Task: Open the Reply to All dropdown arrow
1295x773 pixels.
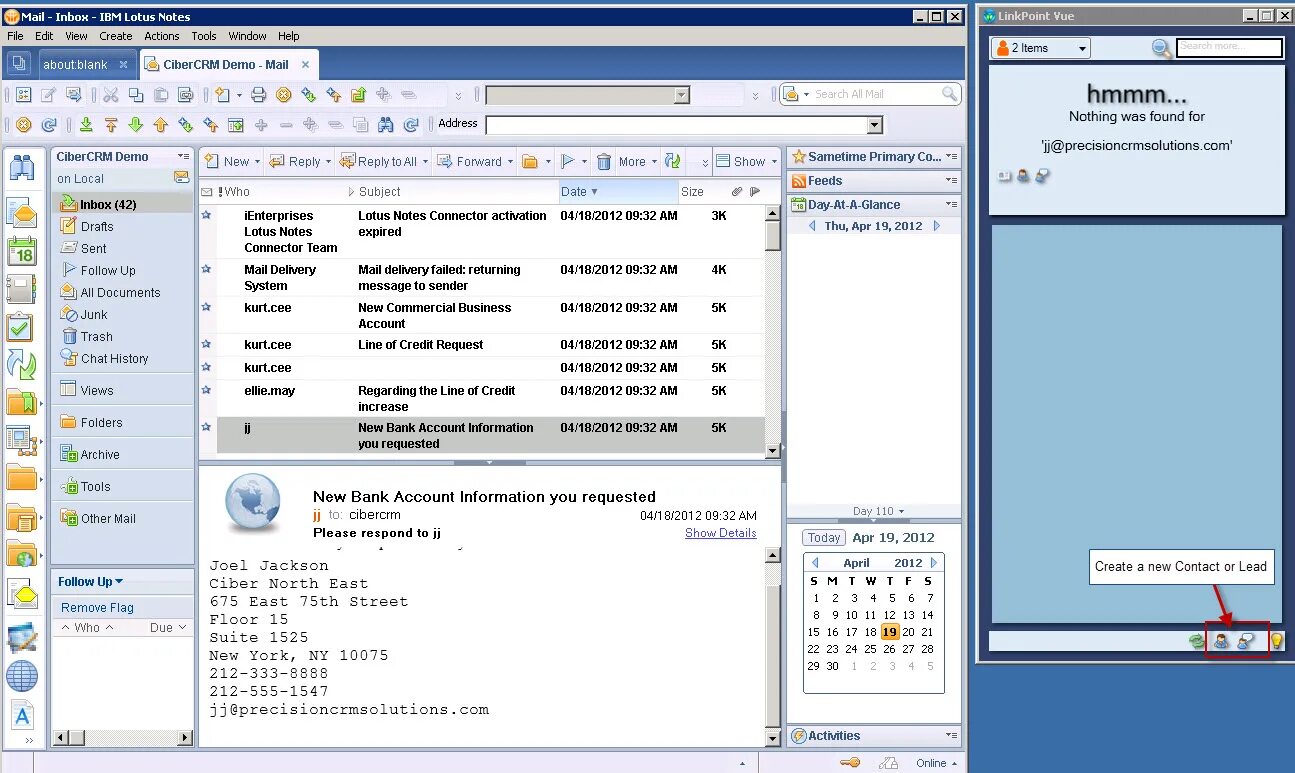Action: click(x=426, y=162)
